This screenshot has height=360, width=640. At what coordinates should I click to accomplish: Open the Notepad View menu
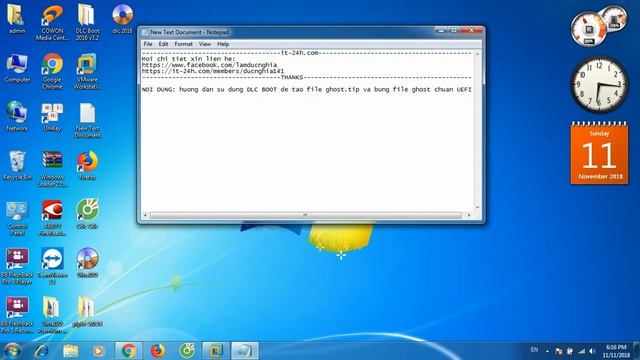point(204,44)
